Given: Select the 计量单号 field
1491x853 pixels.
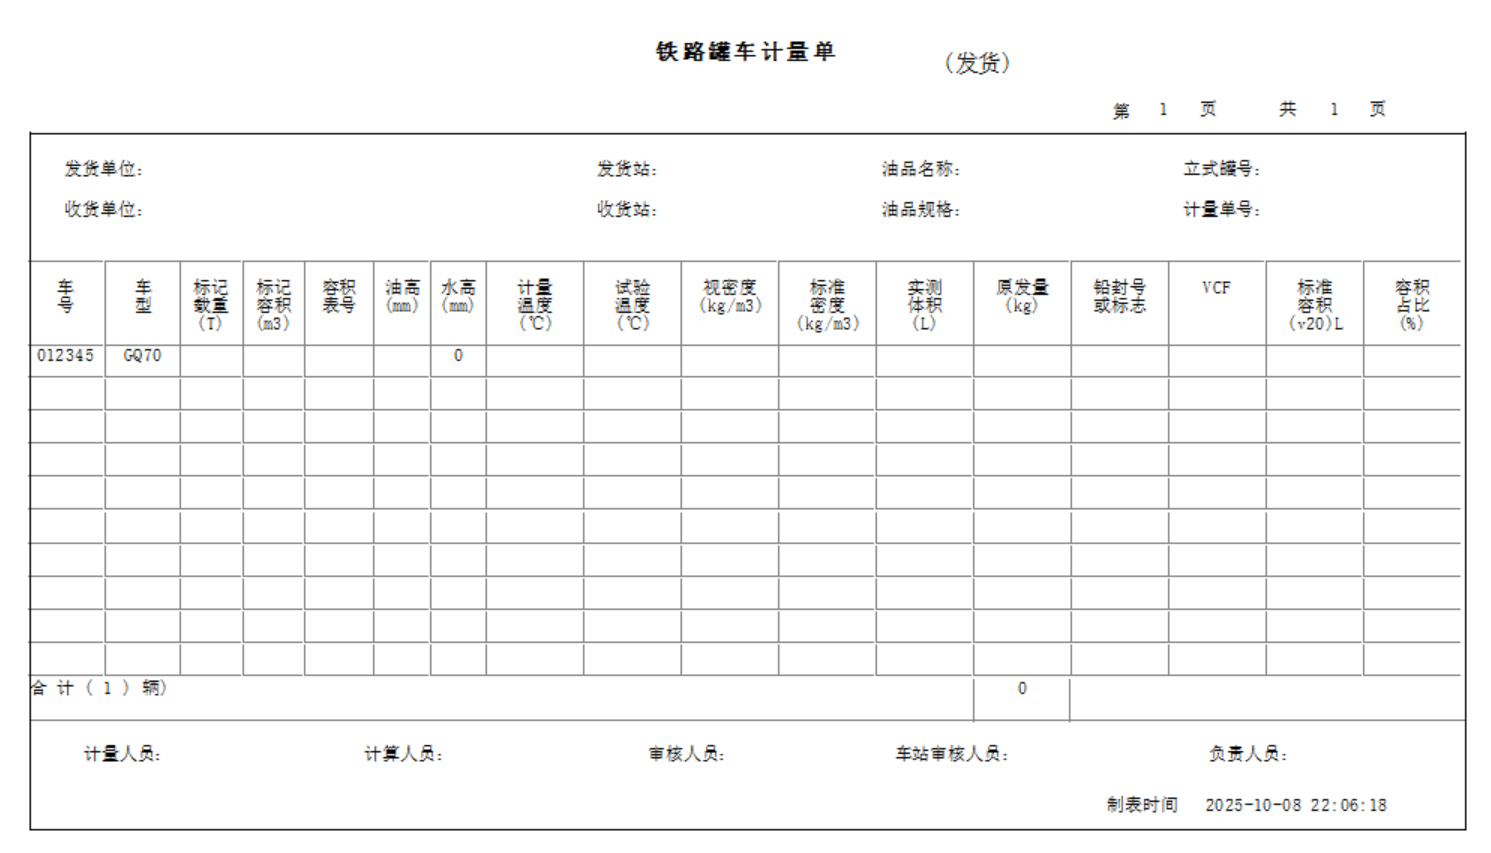Looking at the screenshot, I should pos(1222,209).
